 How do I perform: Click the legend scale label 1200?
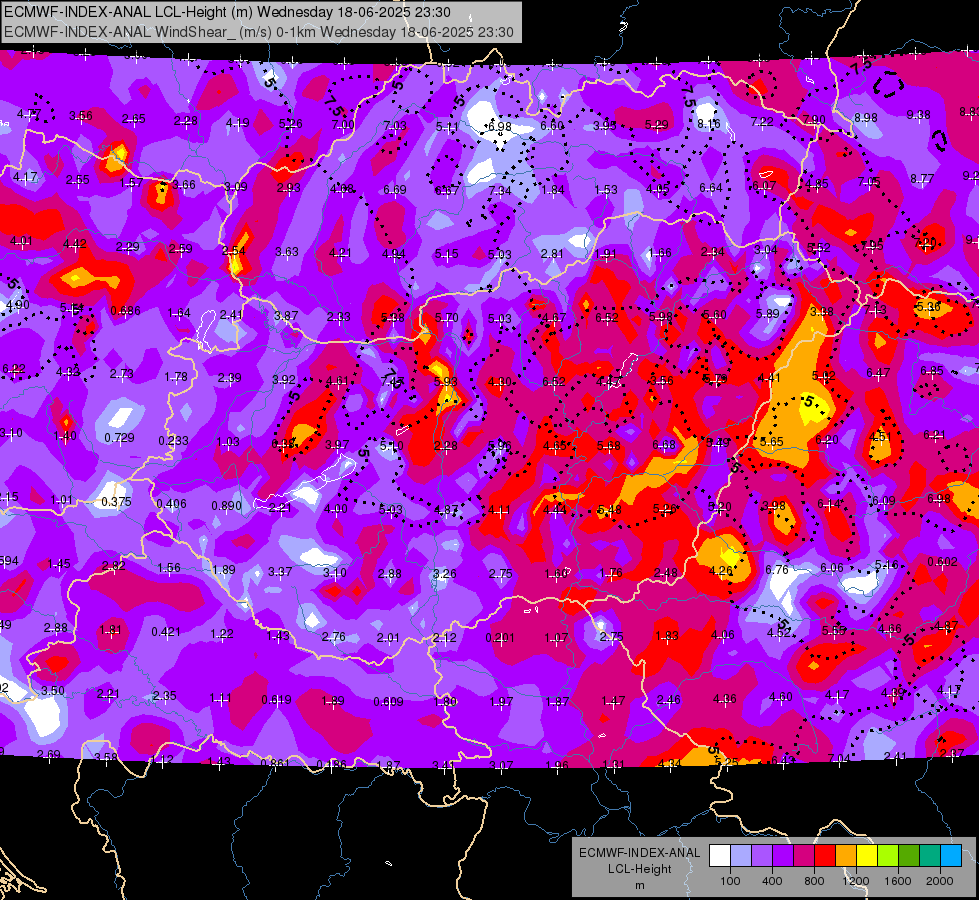coord(856,881)
